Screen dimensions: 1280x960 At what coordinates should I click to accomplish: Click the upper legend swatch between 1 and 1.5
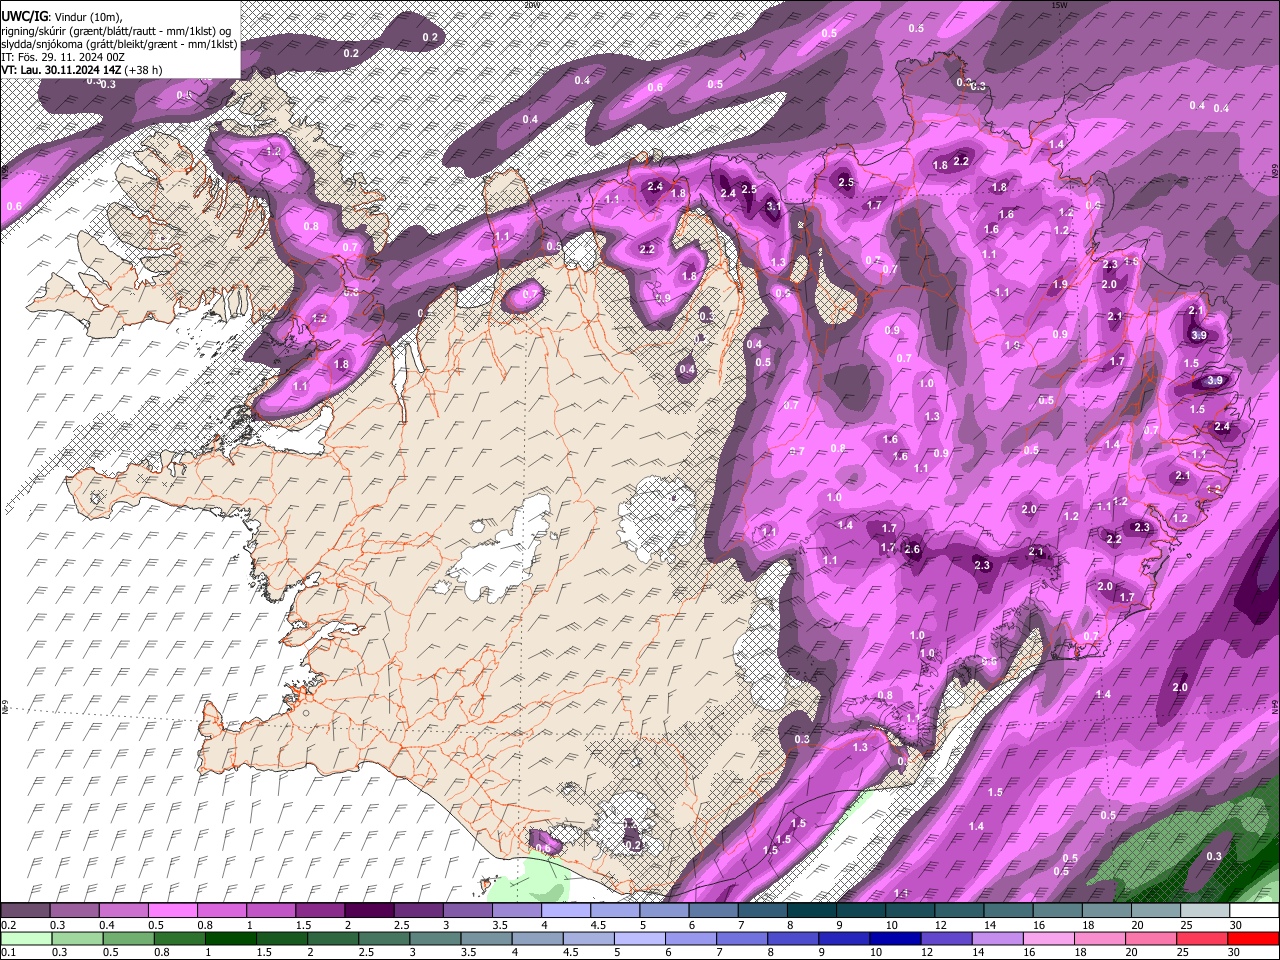[x=271, y=911]
